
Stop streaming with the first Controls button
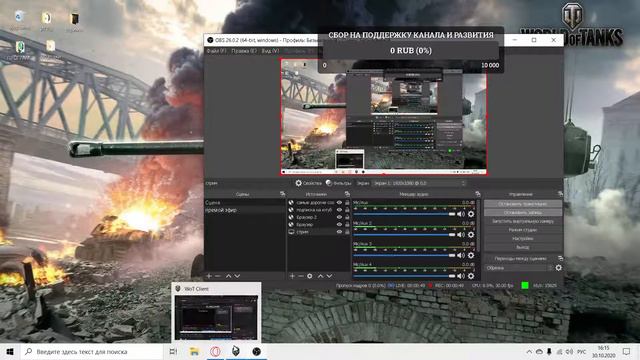pyautogui.click(x=522, y=204)
